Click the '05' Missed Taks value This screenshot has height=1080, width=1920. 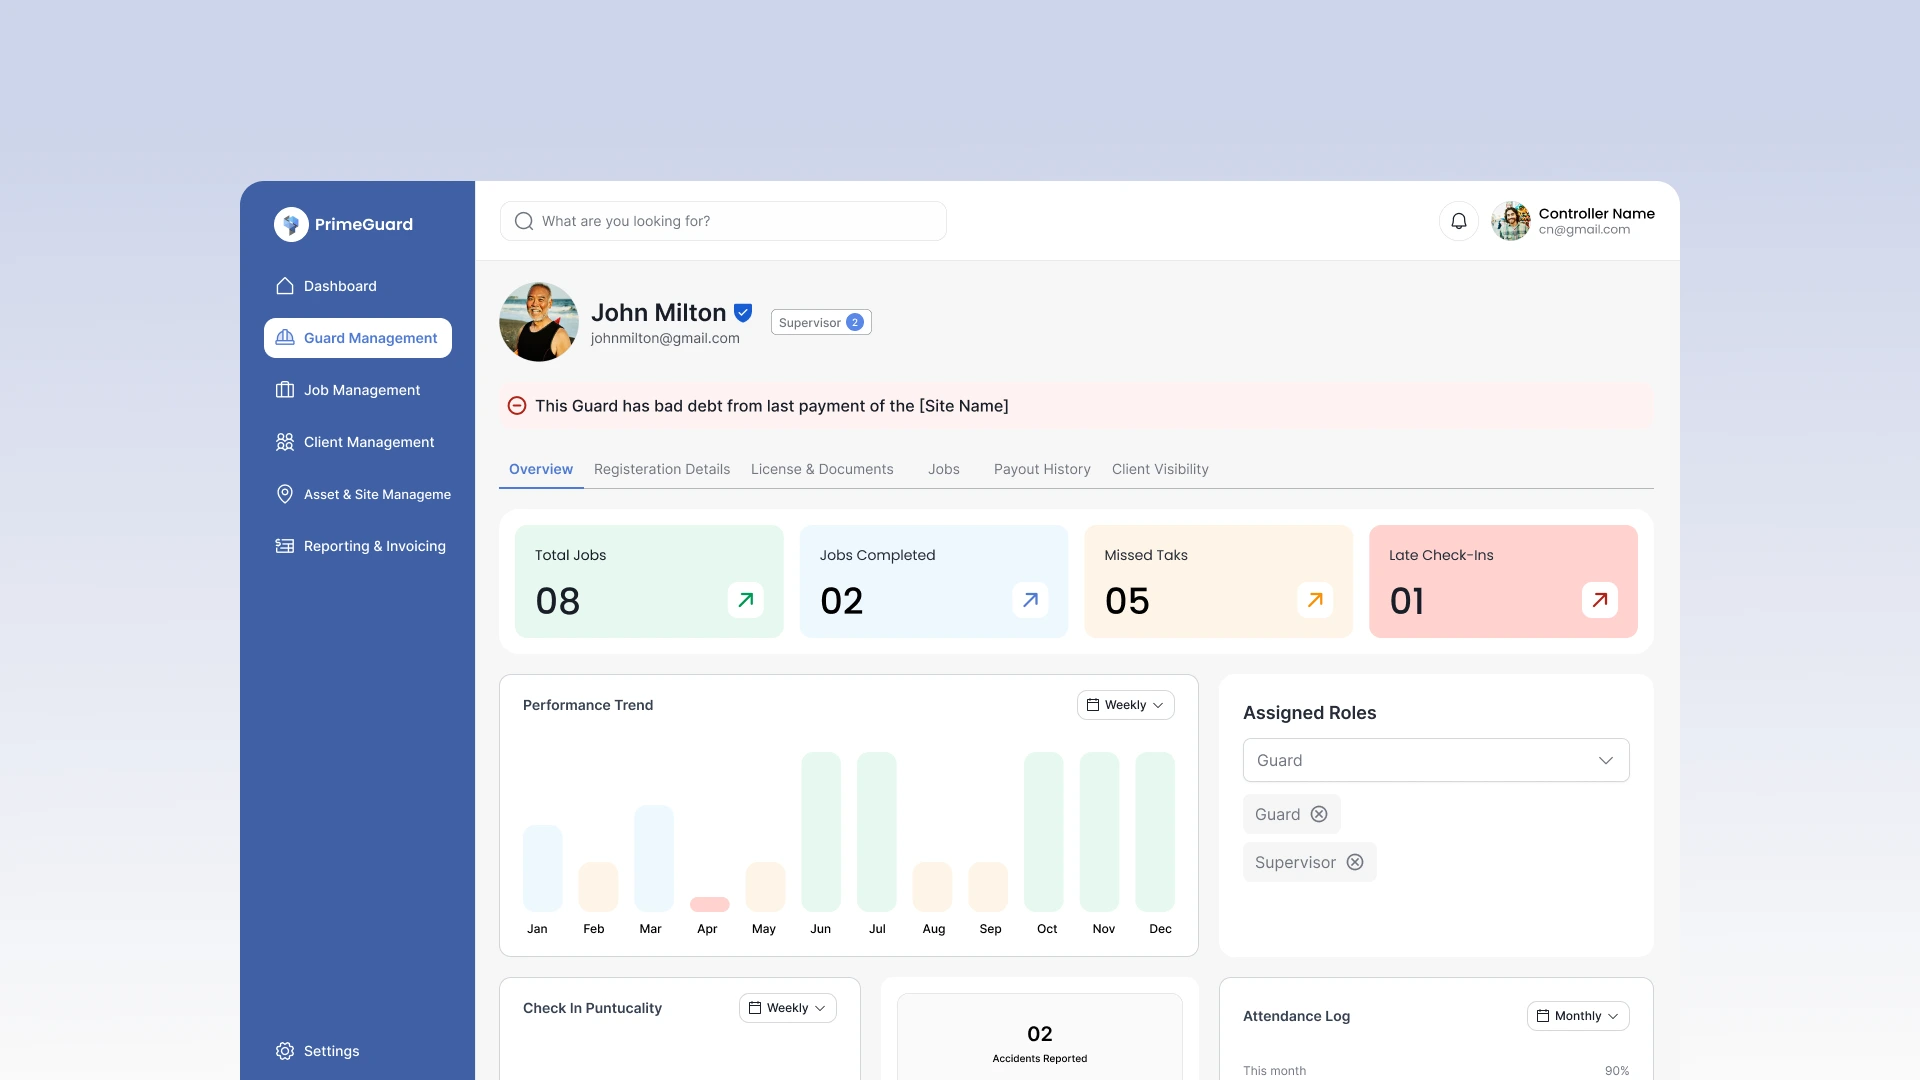[x=1127, y=601]
